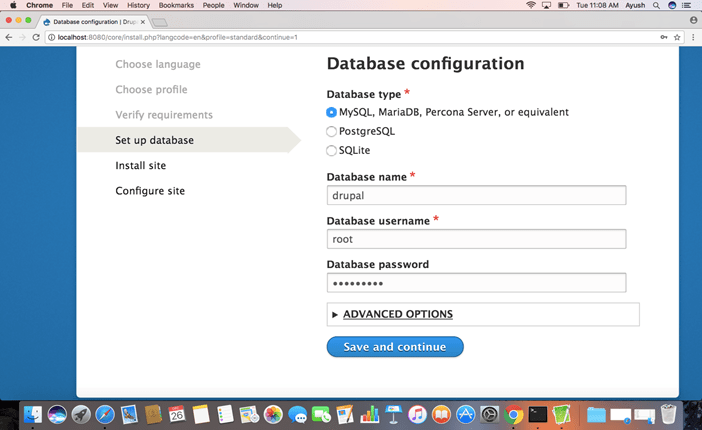The width and height of the screenshot is (702, 430).
Task: Click the Database password field
Action: coord(476,283)
